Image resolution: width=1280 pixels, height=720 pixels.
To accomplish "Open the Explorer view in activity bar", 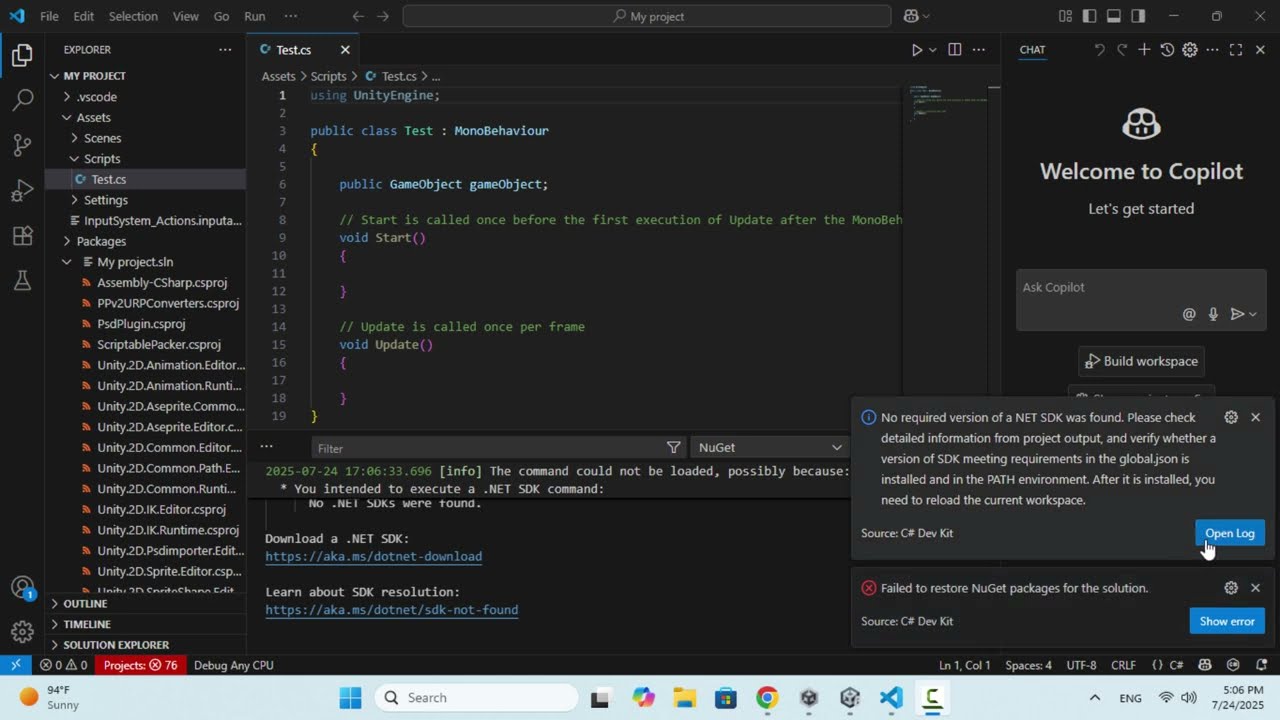I will point(22,56).
